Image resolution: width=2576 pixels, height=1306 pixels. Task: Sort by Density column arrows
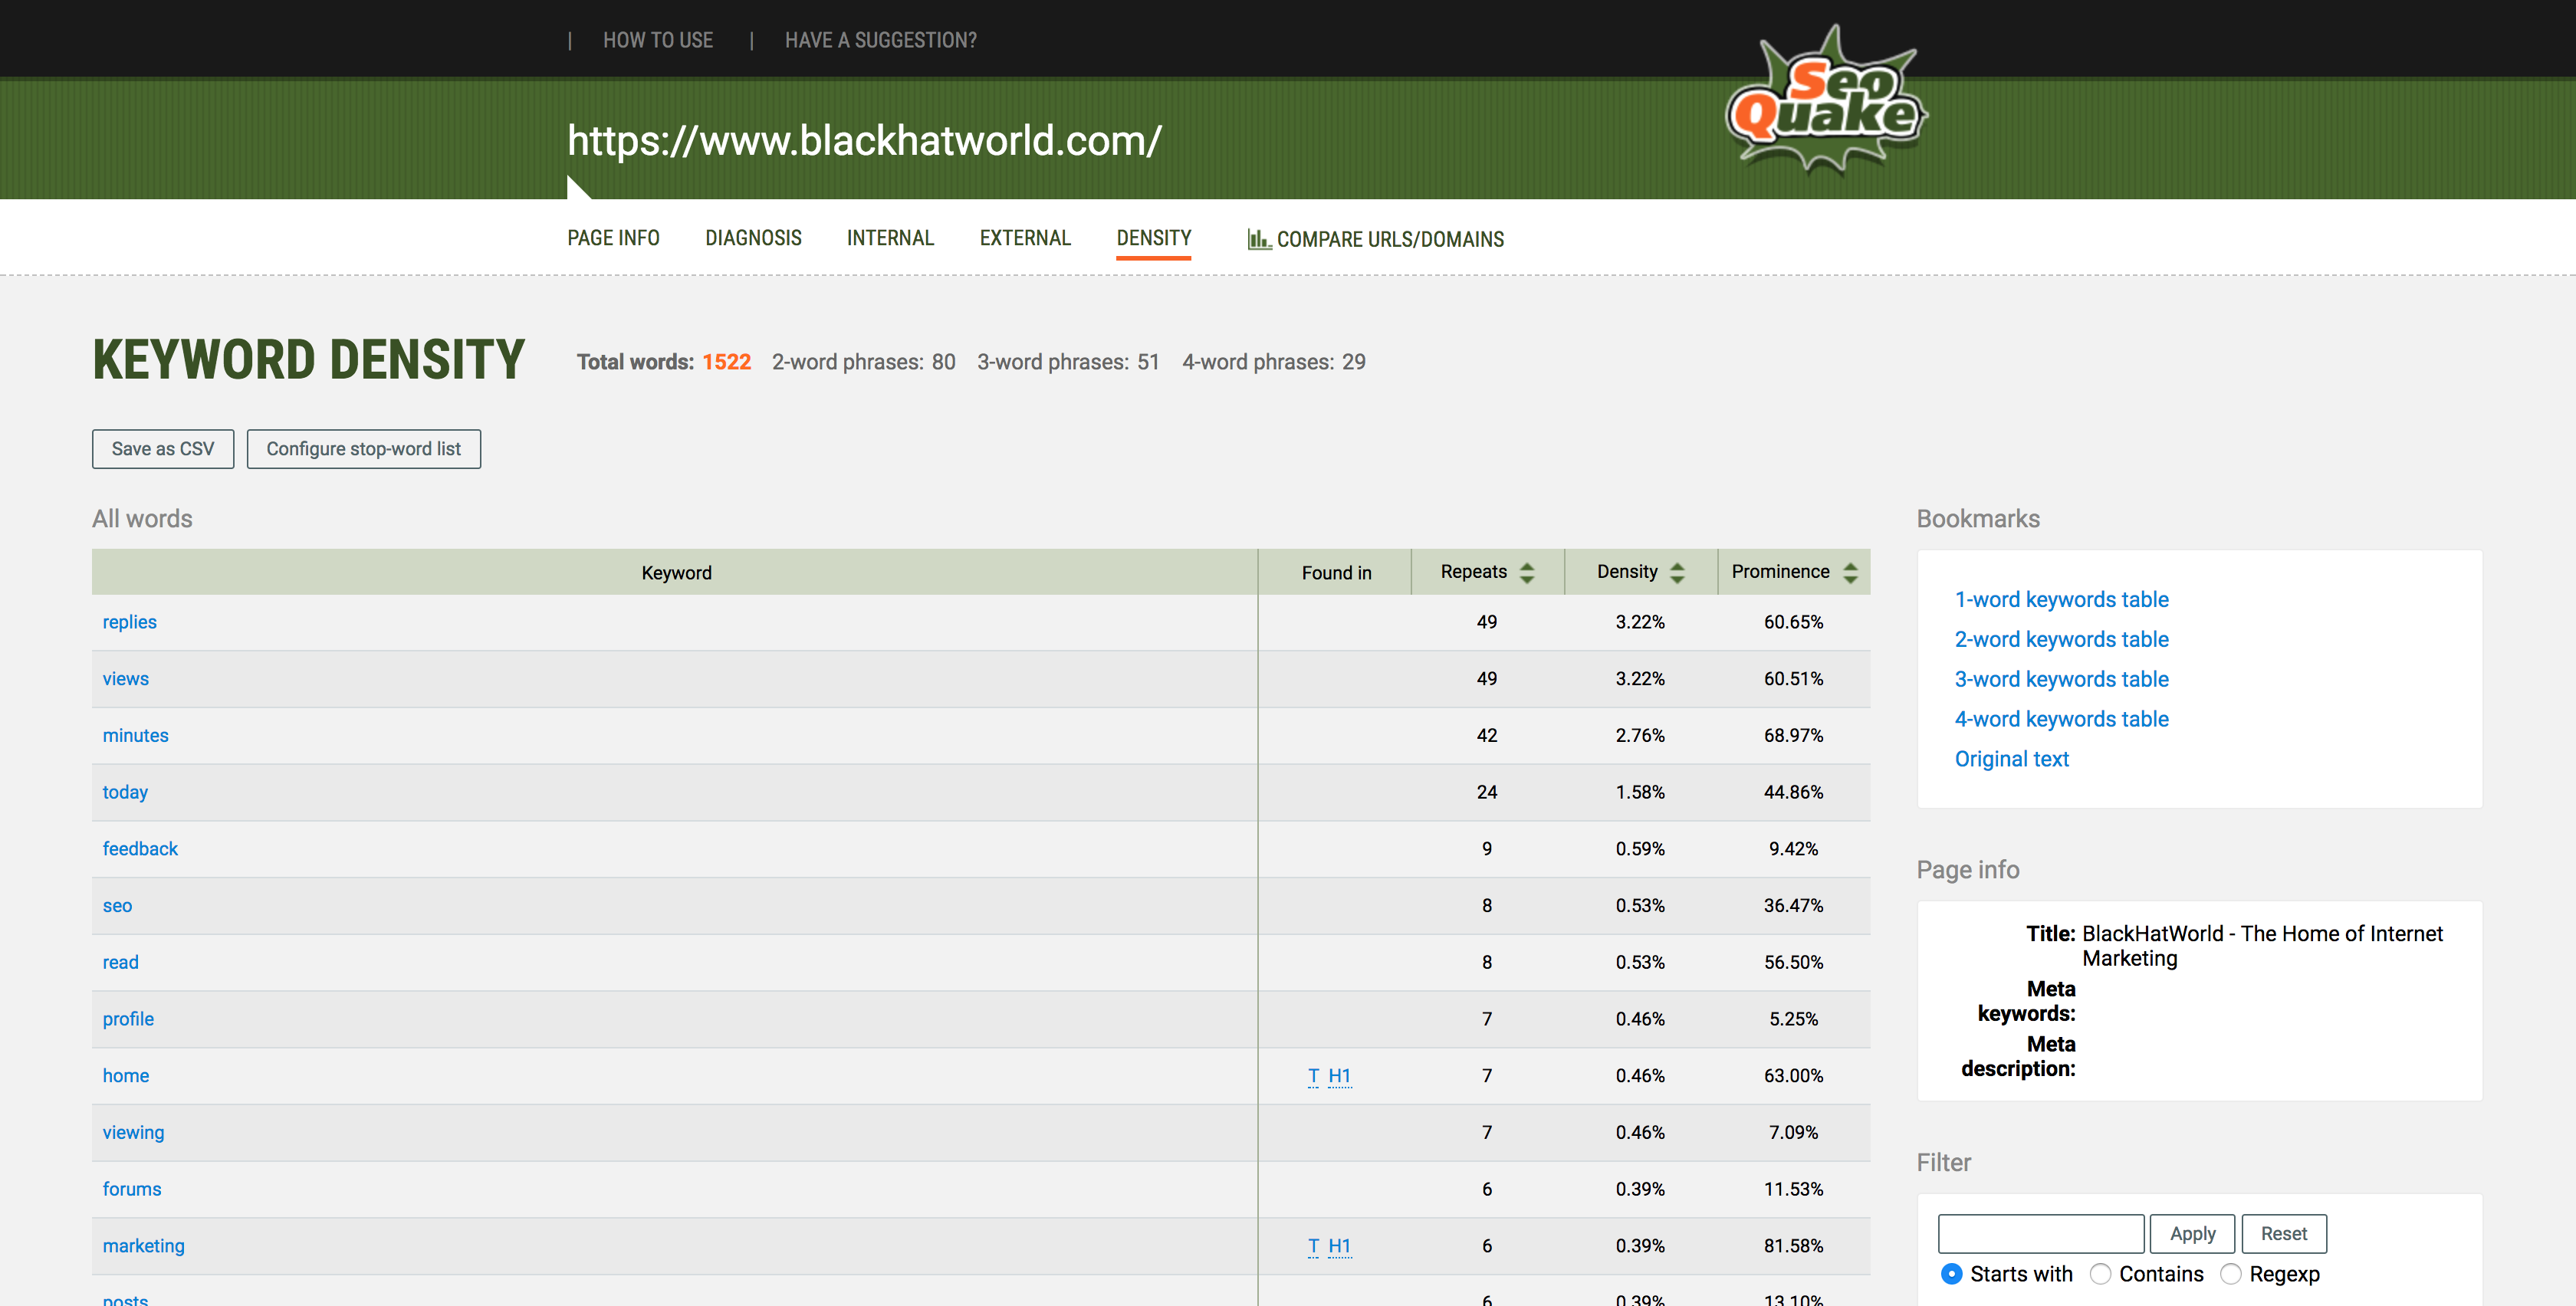1677,572
